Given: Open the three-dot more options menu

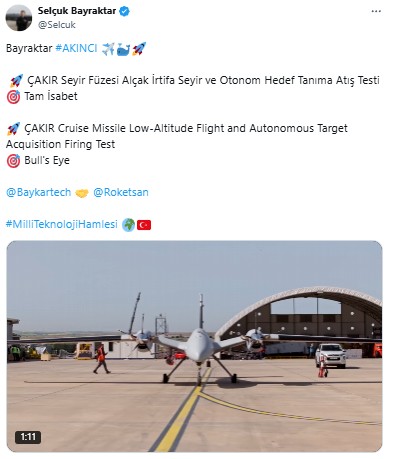Looking at the screenshot, I should [x=376, y=11].
